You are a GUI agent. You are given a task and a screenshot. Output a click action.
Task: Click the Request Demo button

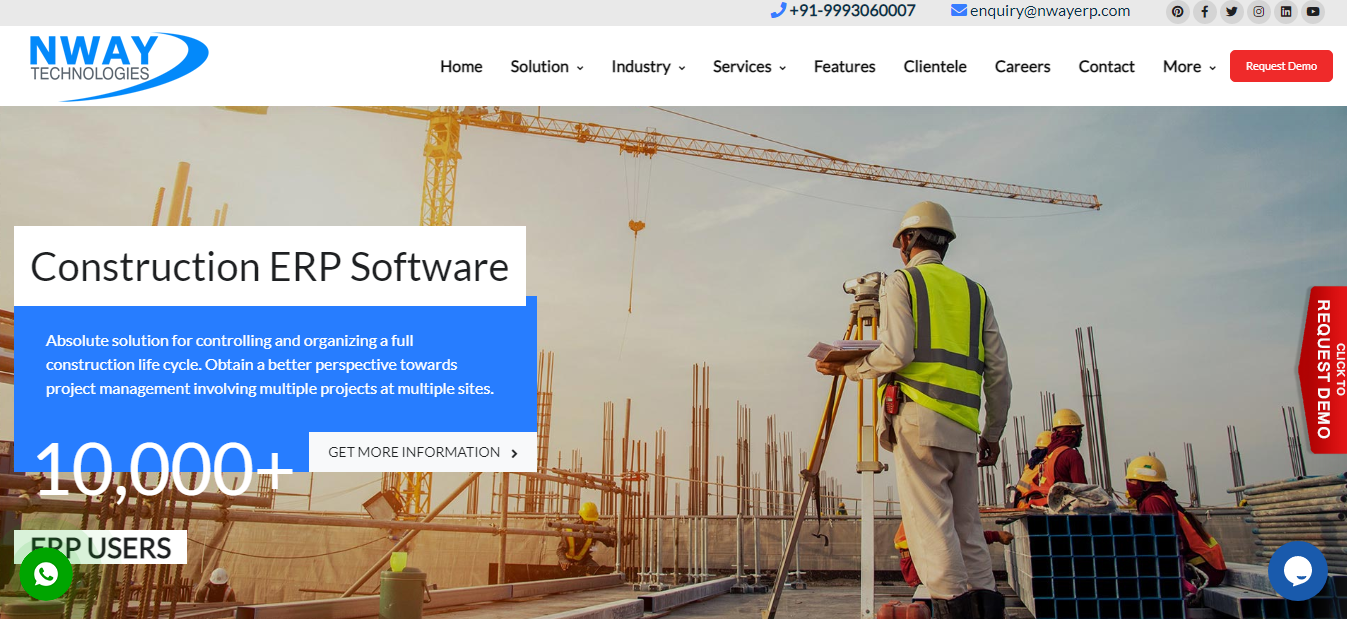[1281, 65]
